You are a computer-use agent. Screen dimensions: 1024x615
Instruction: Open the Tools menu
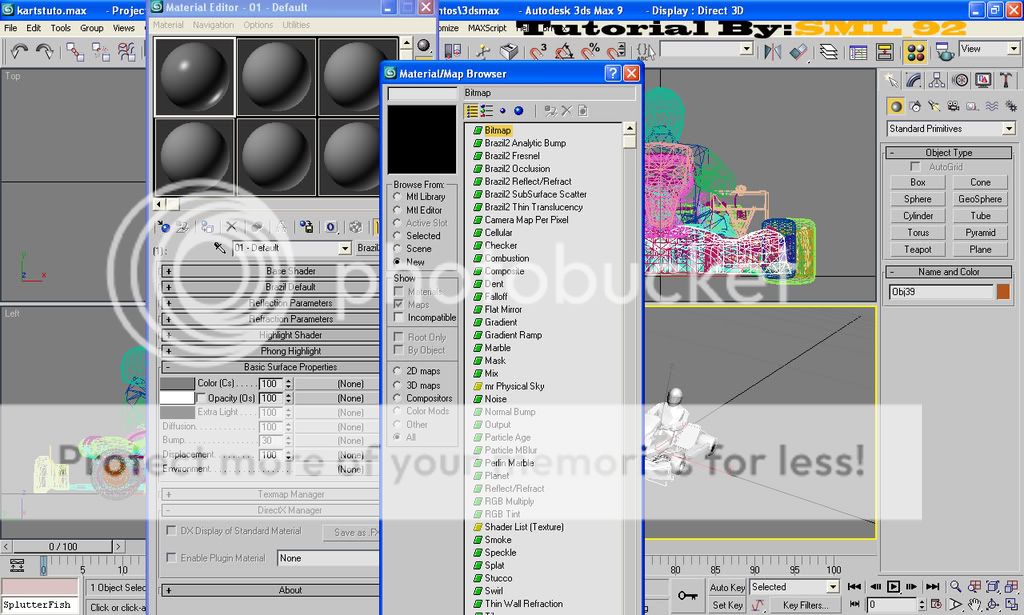click(60, 28)
